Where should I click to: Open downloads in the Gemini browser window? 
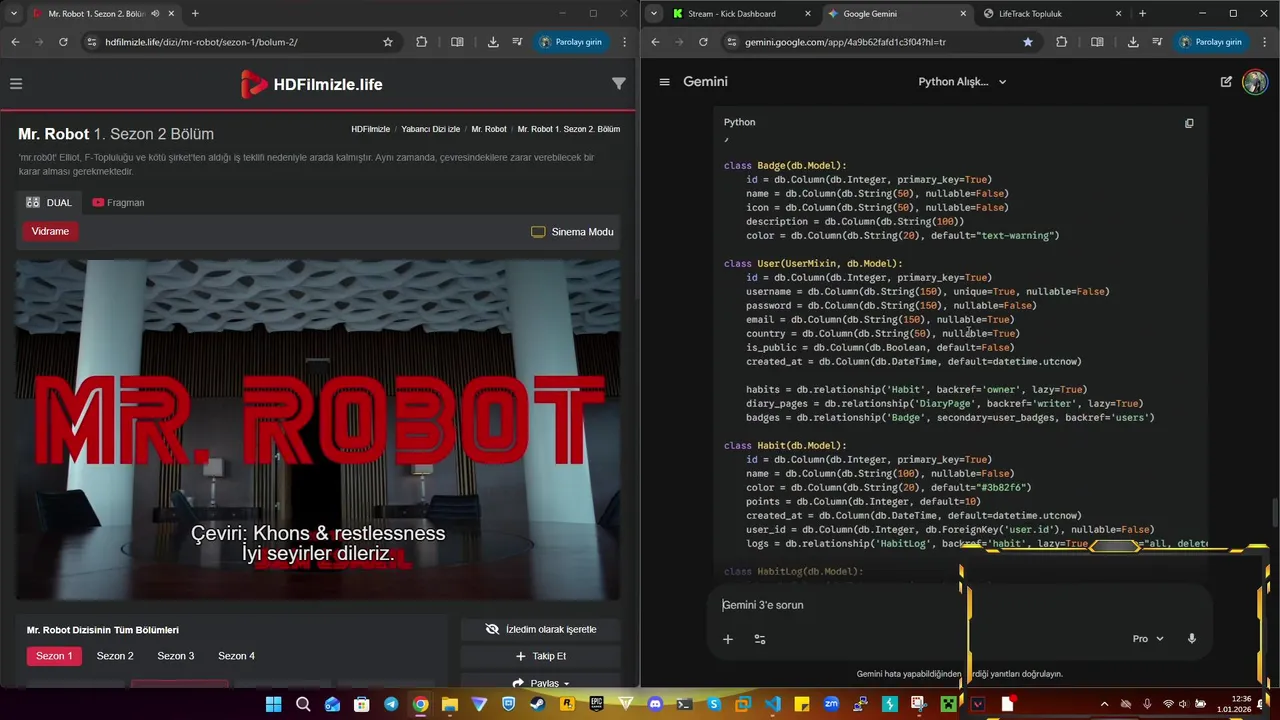click(x=1133, y=42)
